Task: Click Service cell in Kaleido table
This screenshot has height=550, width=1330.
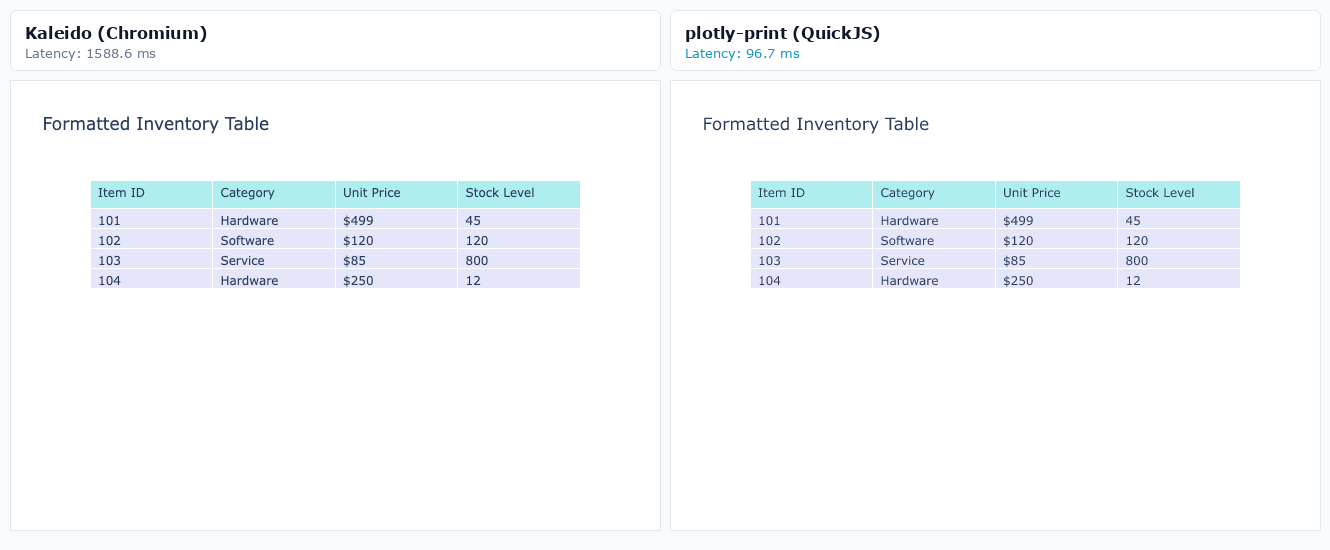Action: (x=274, y=259)
